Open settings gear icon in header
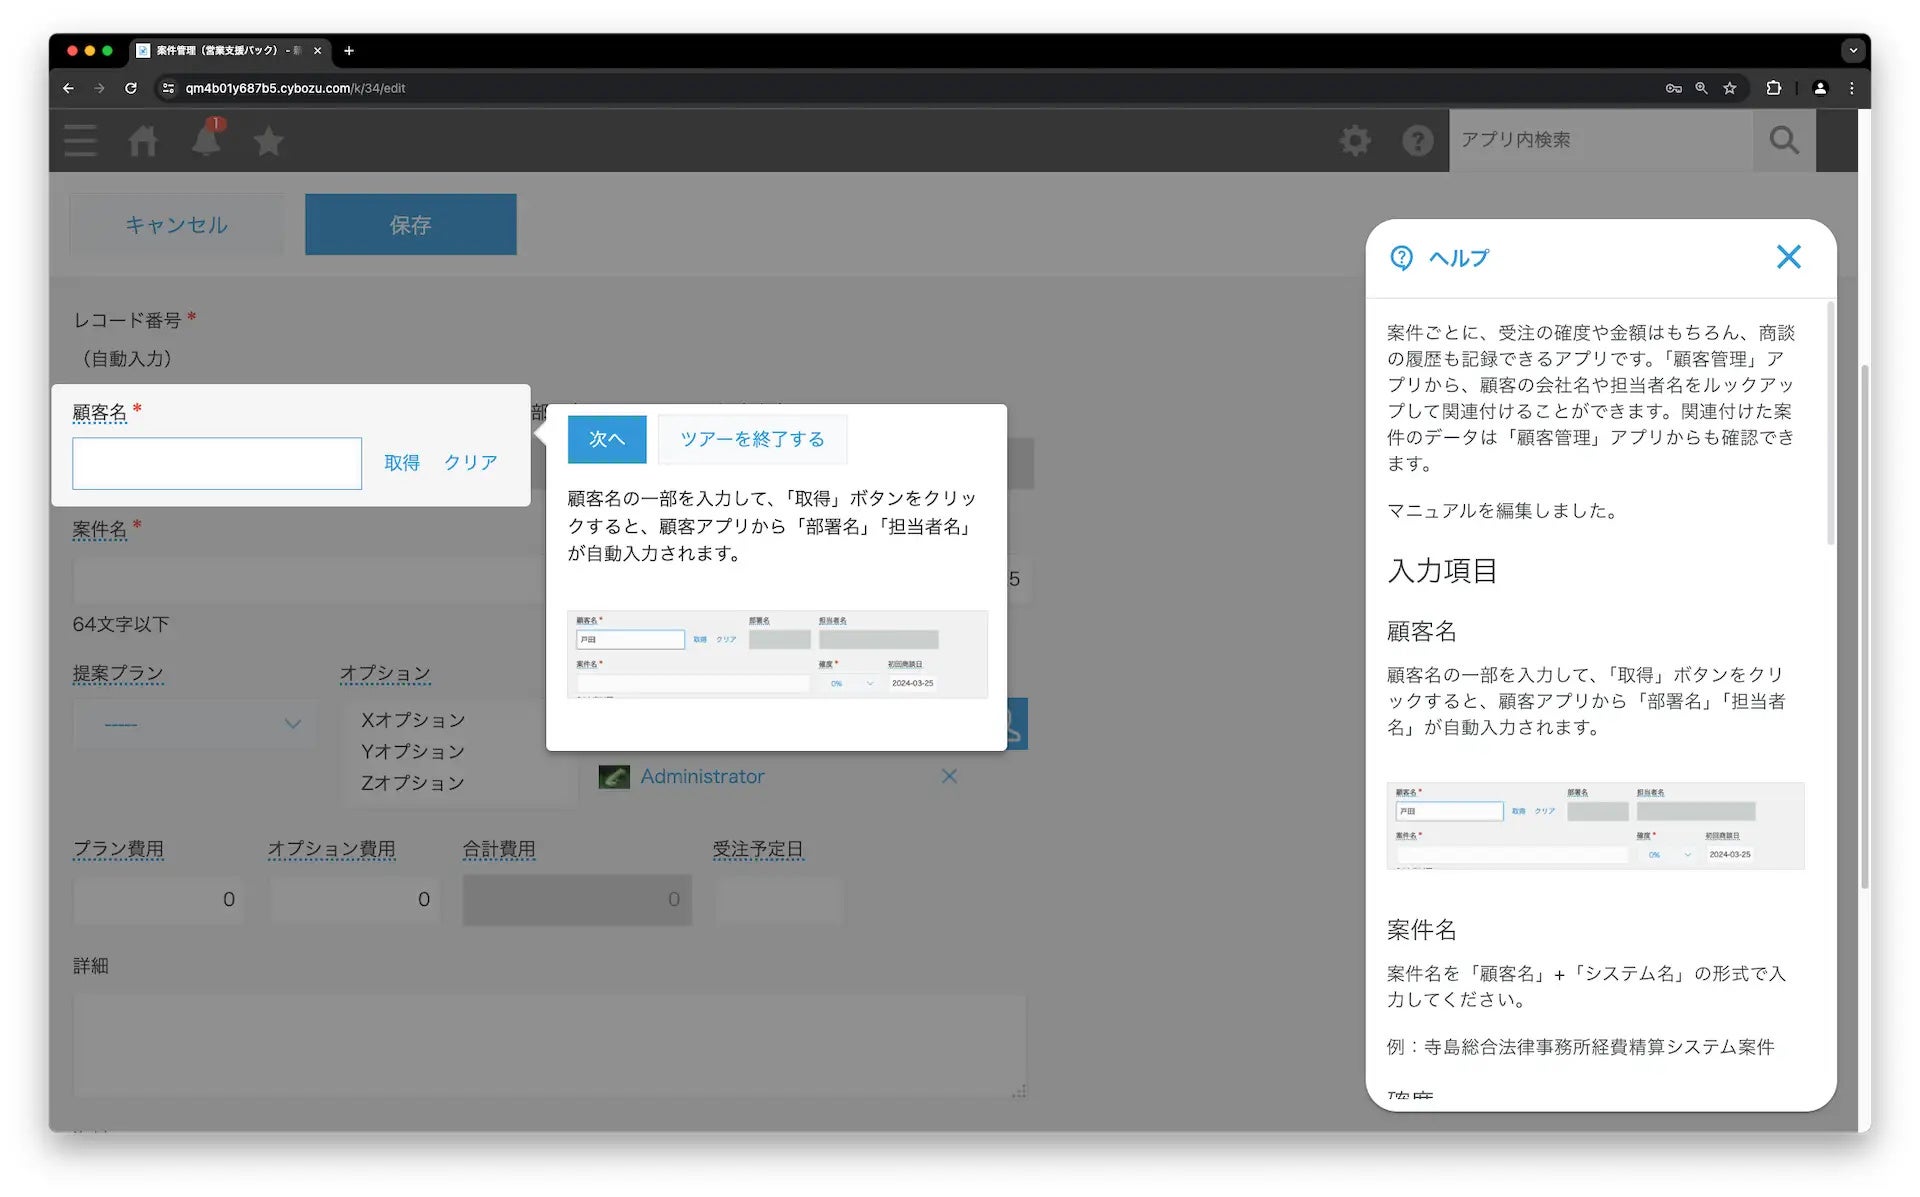The height and width of the screenshot is (1197, 1920). [1355, 141]
